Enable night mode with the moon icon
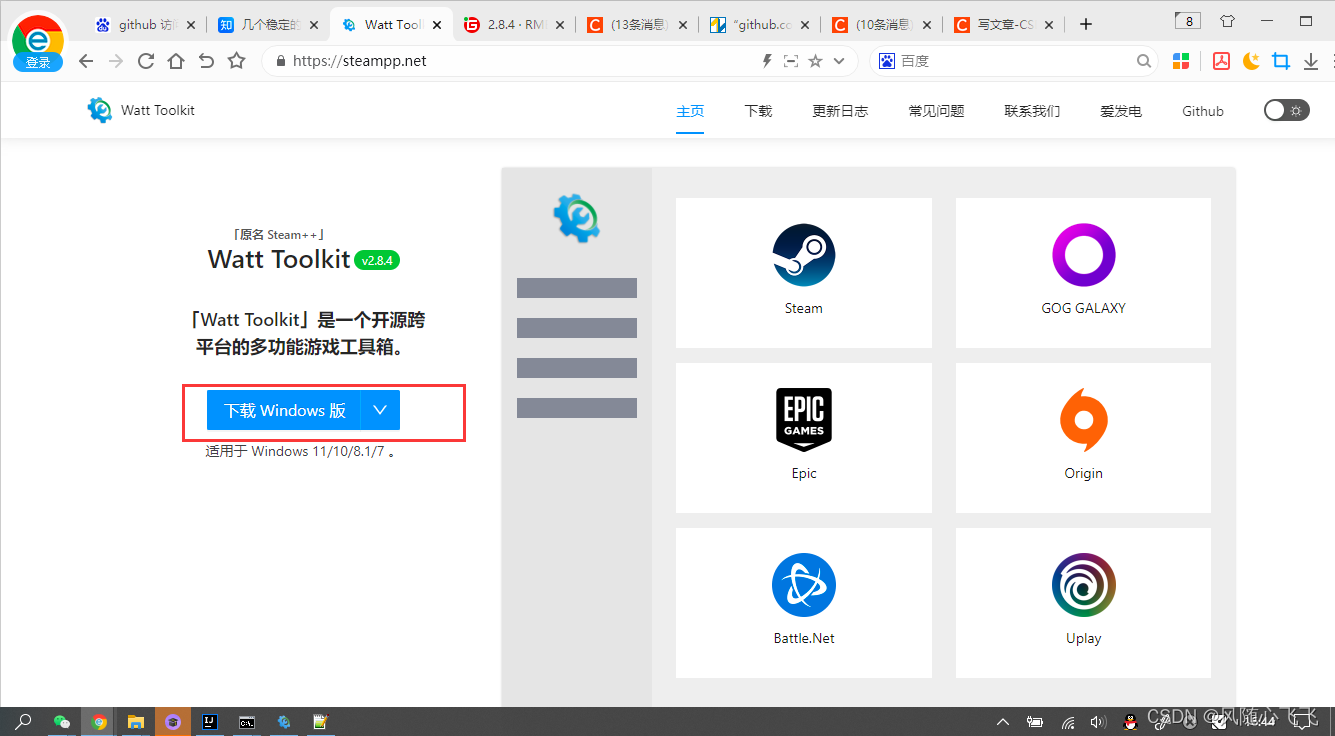This screenshot has height=736, width=1335. [1251, 60]
